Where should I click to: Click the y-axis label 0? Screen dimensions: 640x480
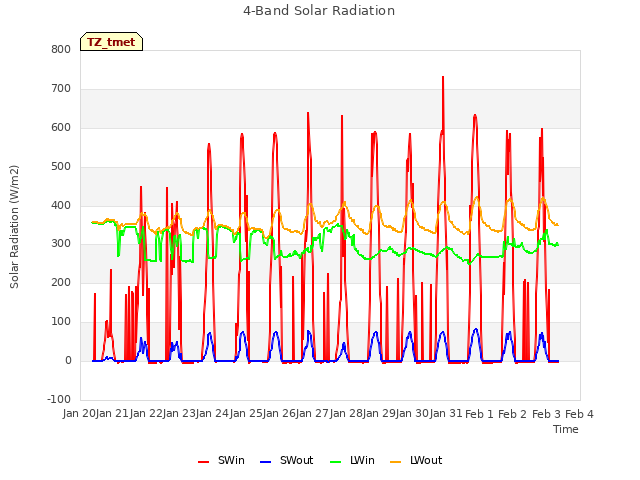[68, 361]
